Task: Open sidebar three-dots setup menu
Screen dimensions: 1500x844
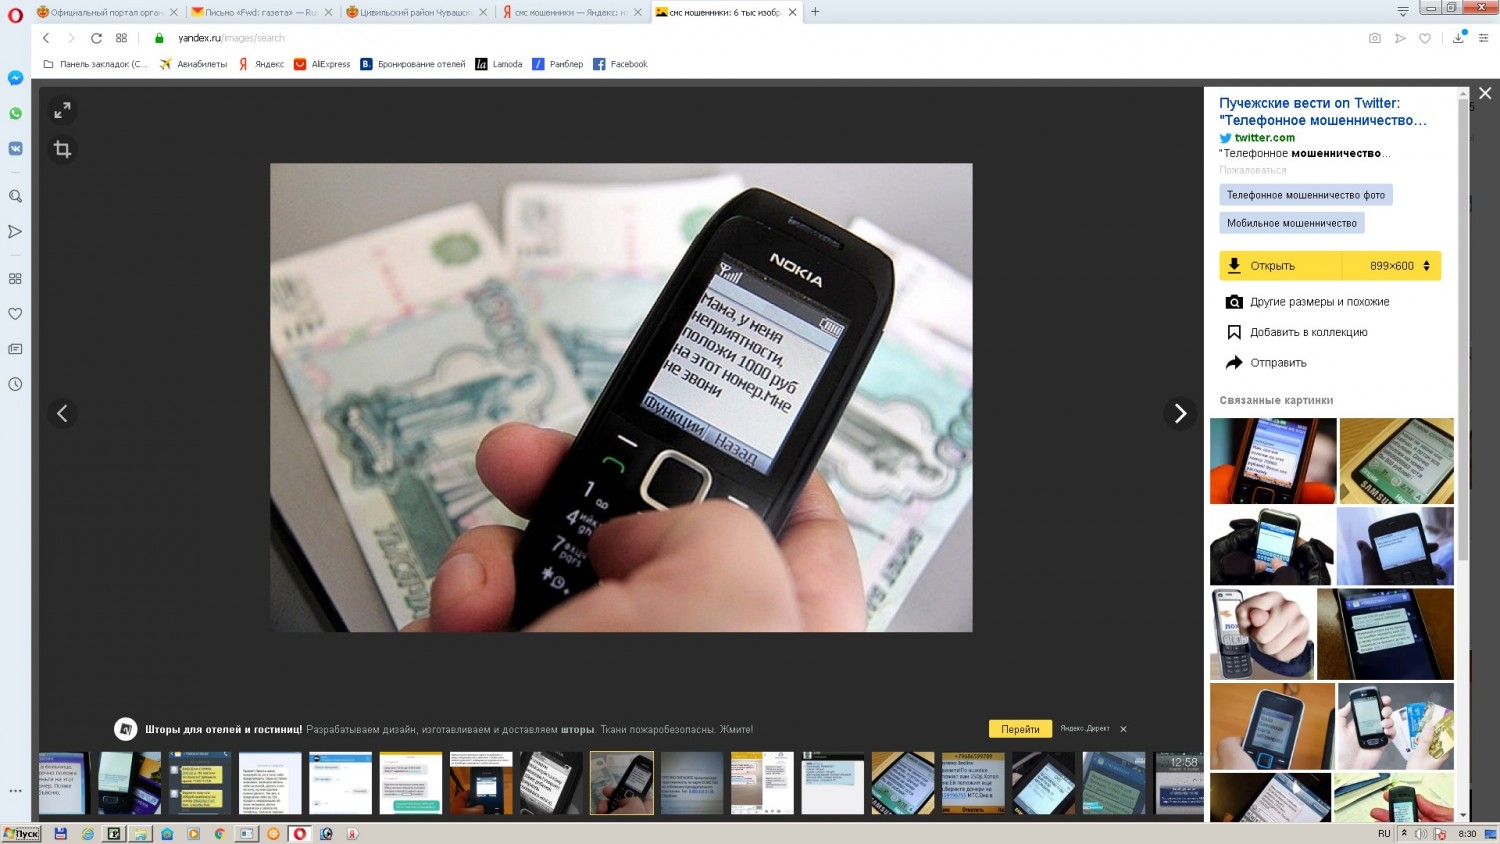Action: pos(15,790)
